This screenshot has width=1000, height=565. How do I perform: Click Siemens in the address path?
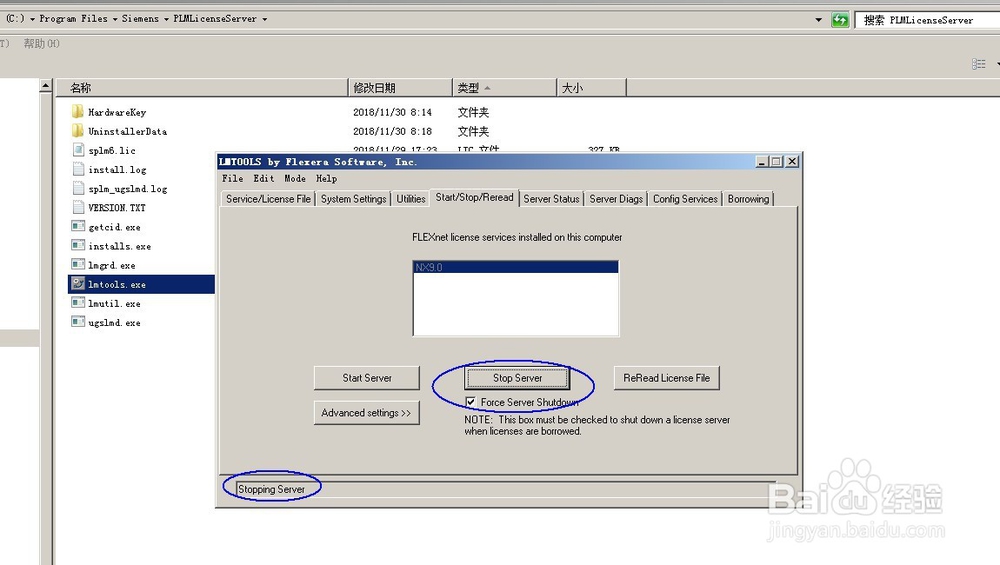pyautogui.click(x=140, y=19)
